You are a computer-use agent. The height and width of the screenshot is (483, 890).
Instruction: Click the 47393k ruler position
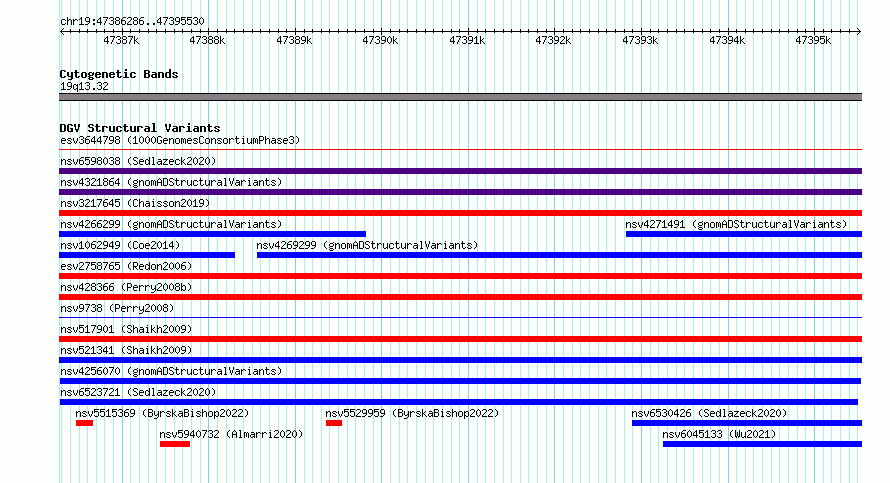(641, 40)
